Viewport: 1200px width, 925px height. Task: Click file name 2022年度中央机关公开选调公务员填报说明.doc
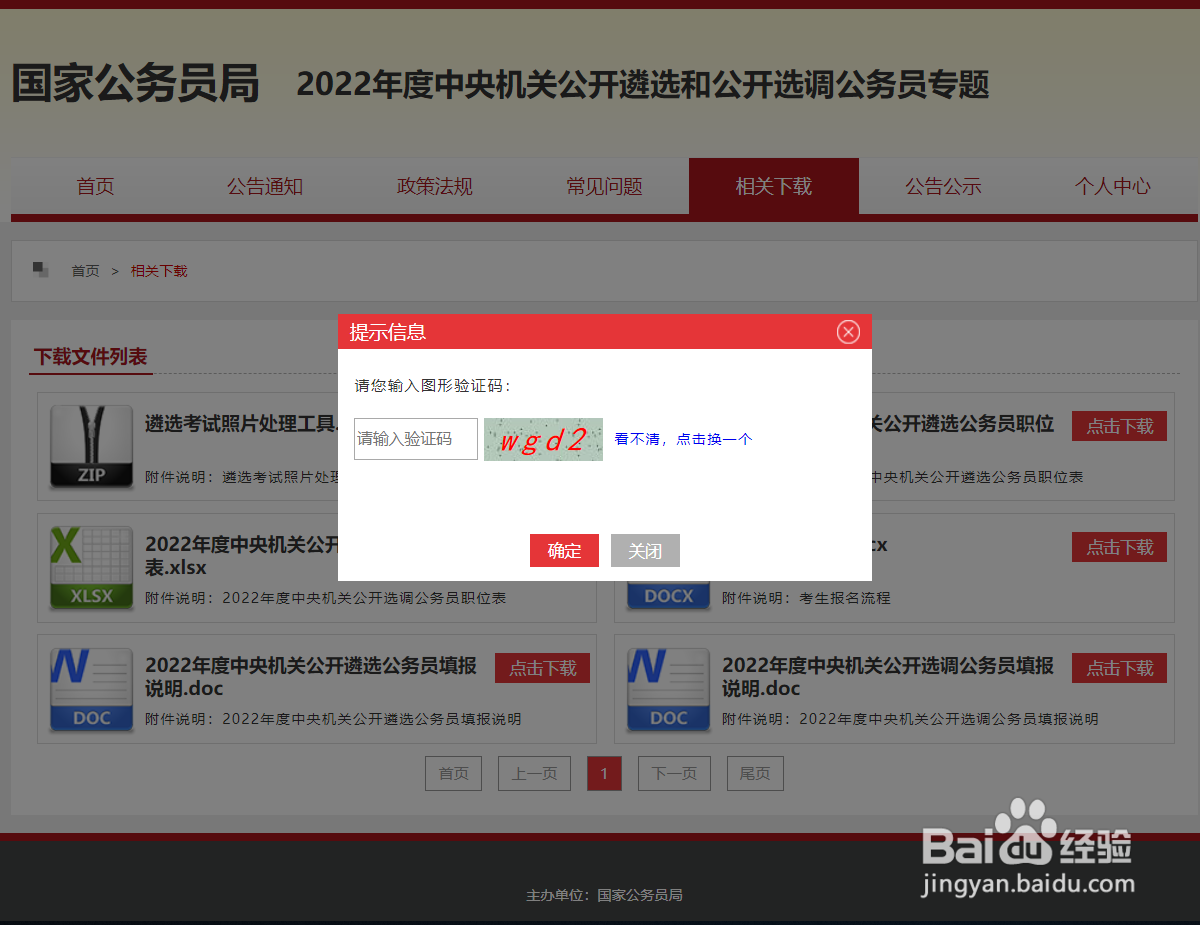click(888, 677)
